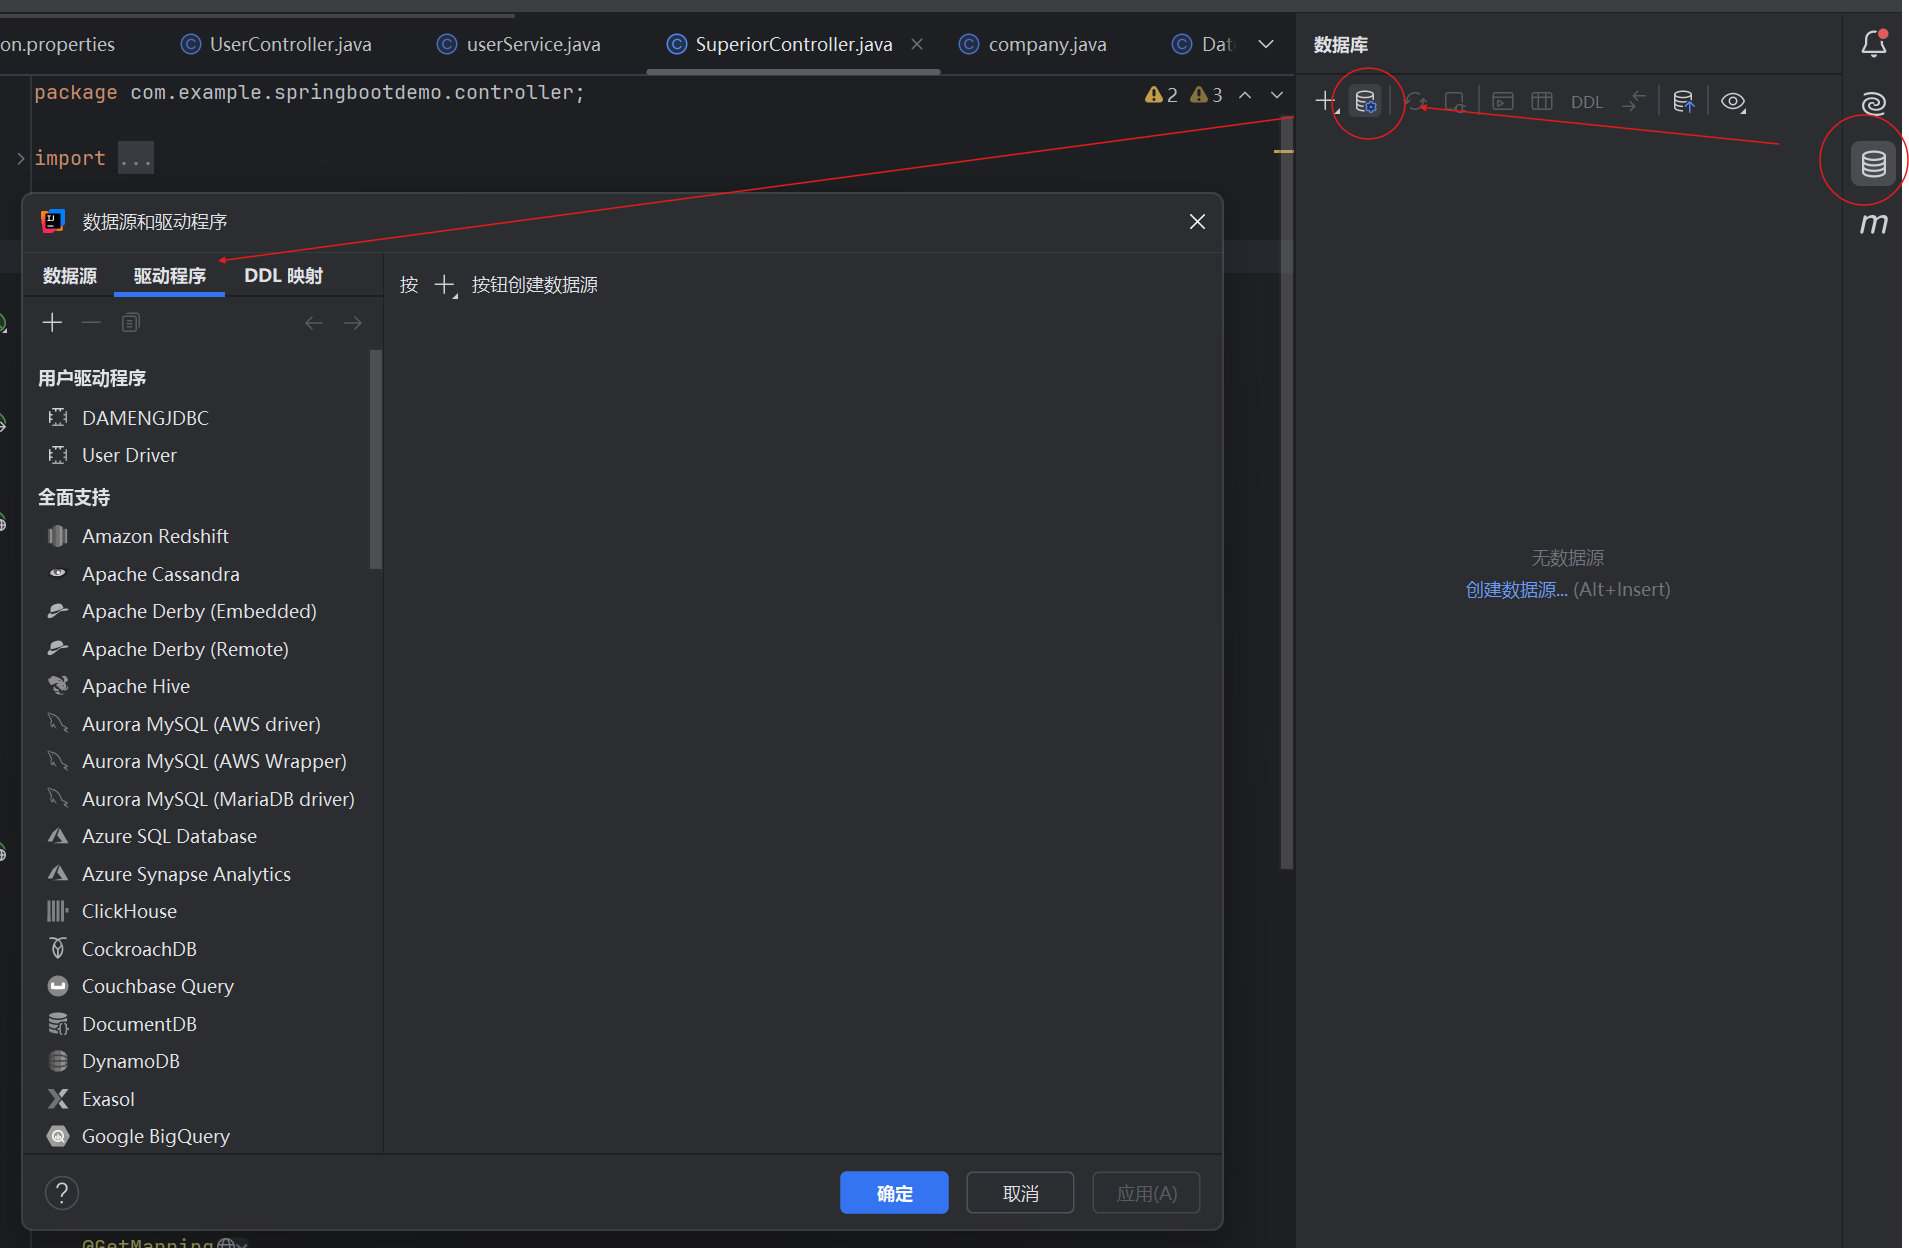Open query console icon in database toolbar
The image size is (1909, 1248).
tap(1502, 101)
